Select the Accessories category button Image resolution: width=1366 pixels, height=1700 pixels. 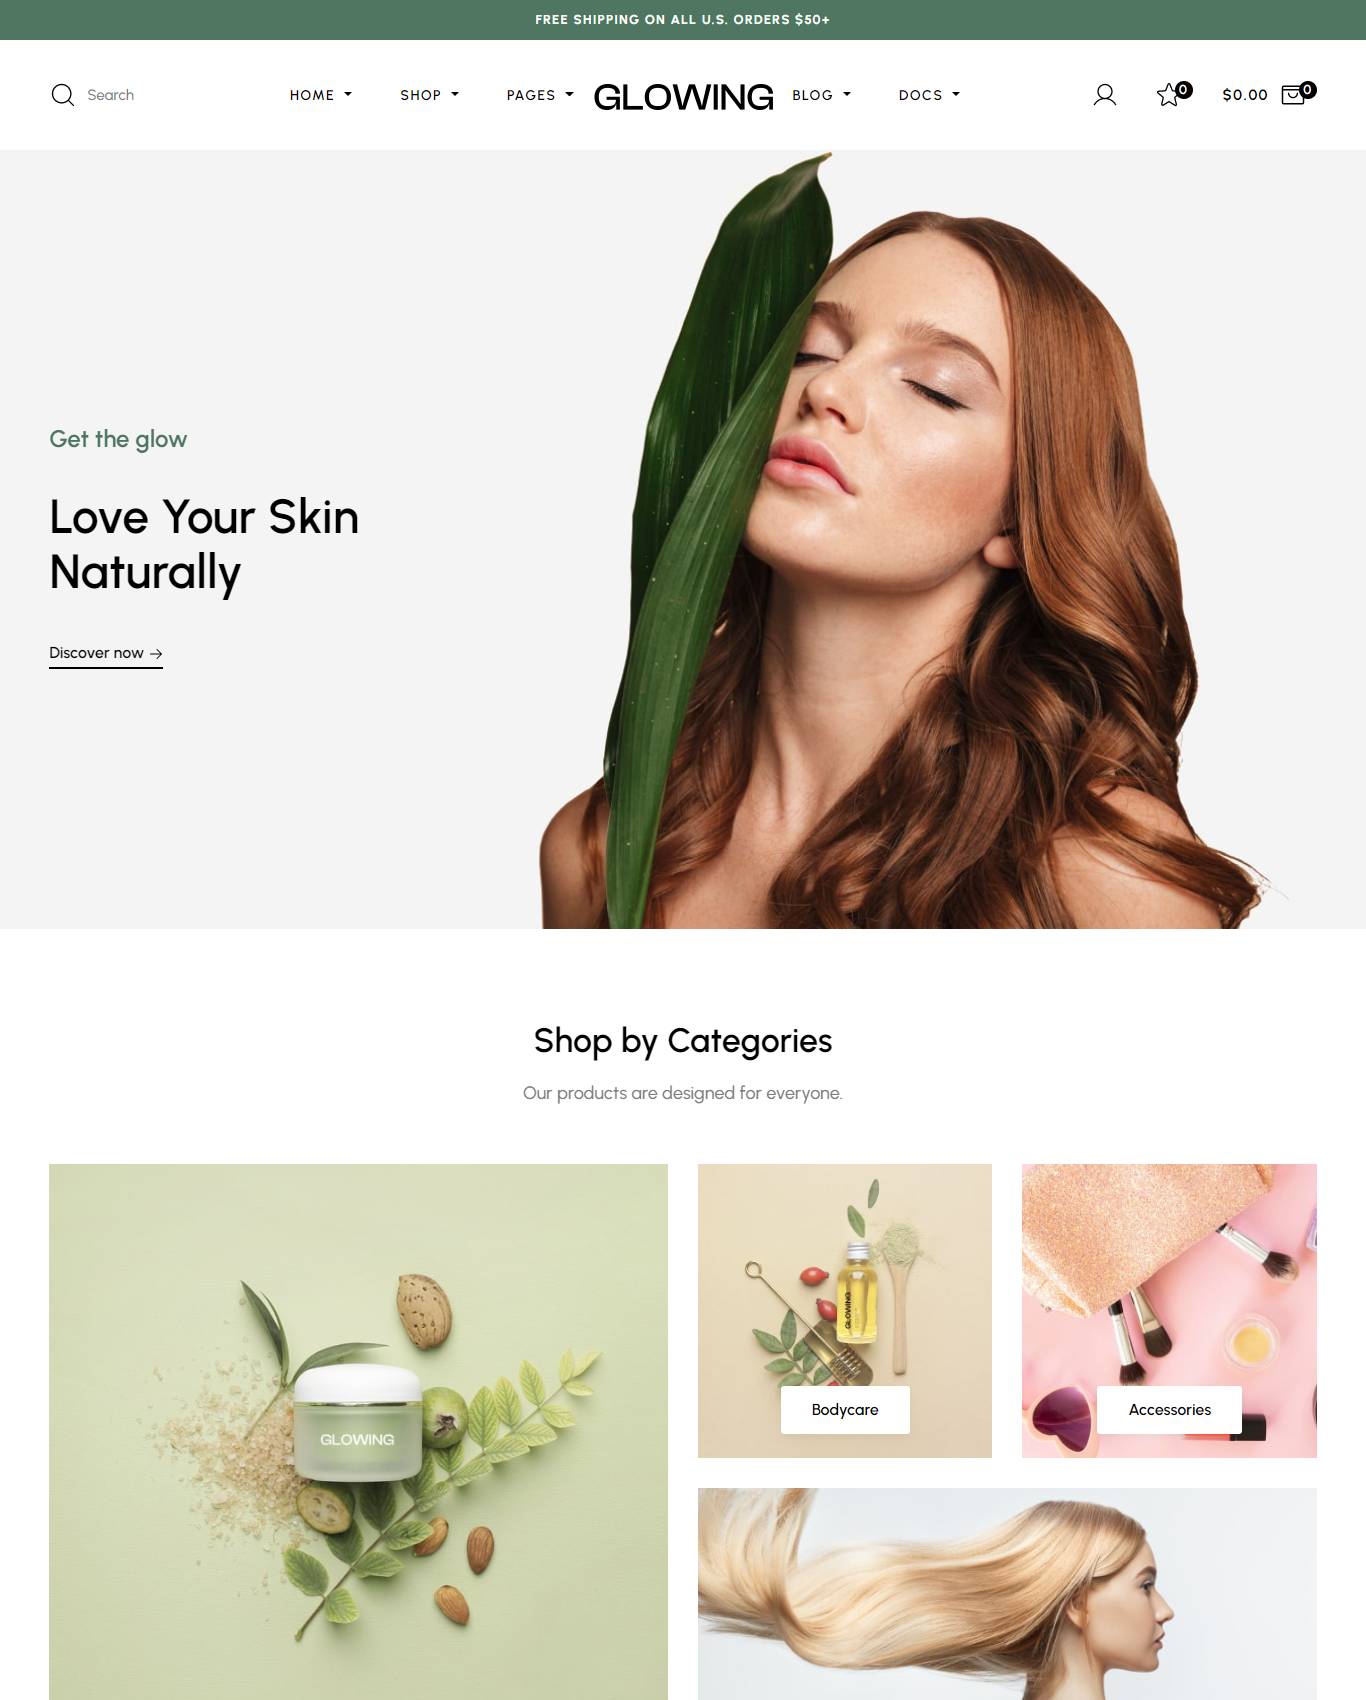pyautogui.click(x=1169, y=1410)
